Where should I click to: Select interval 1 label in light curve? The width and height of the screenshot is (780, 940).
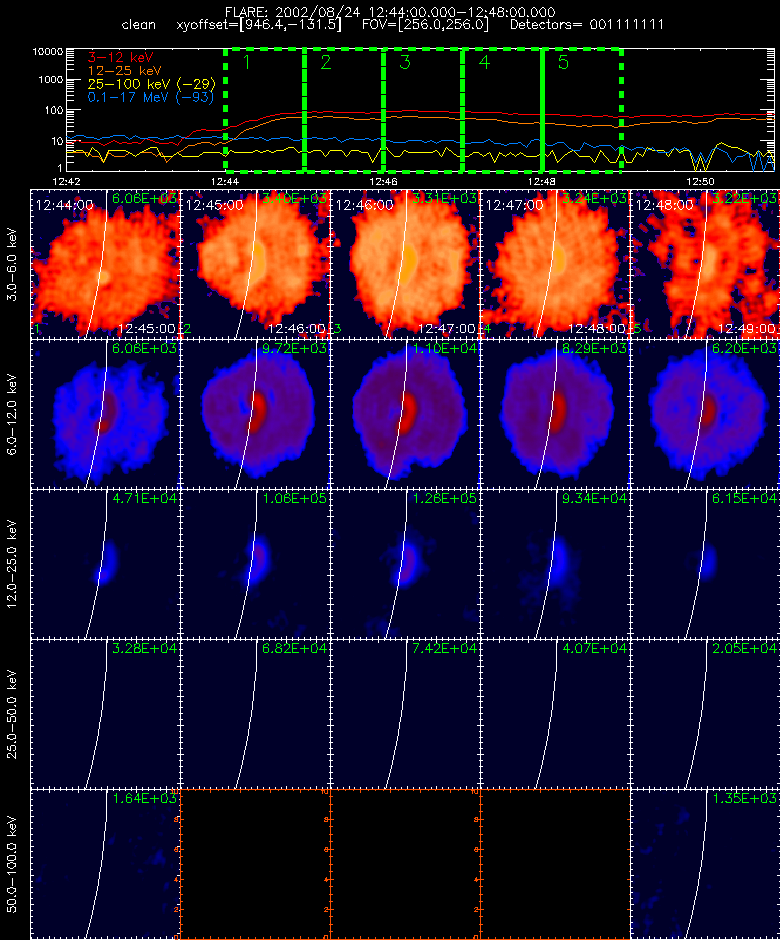246,62
